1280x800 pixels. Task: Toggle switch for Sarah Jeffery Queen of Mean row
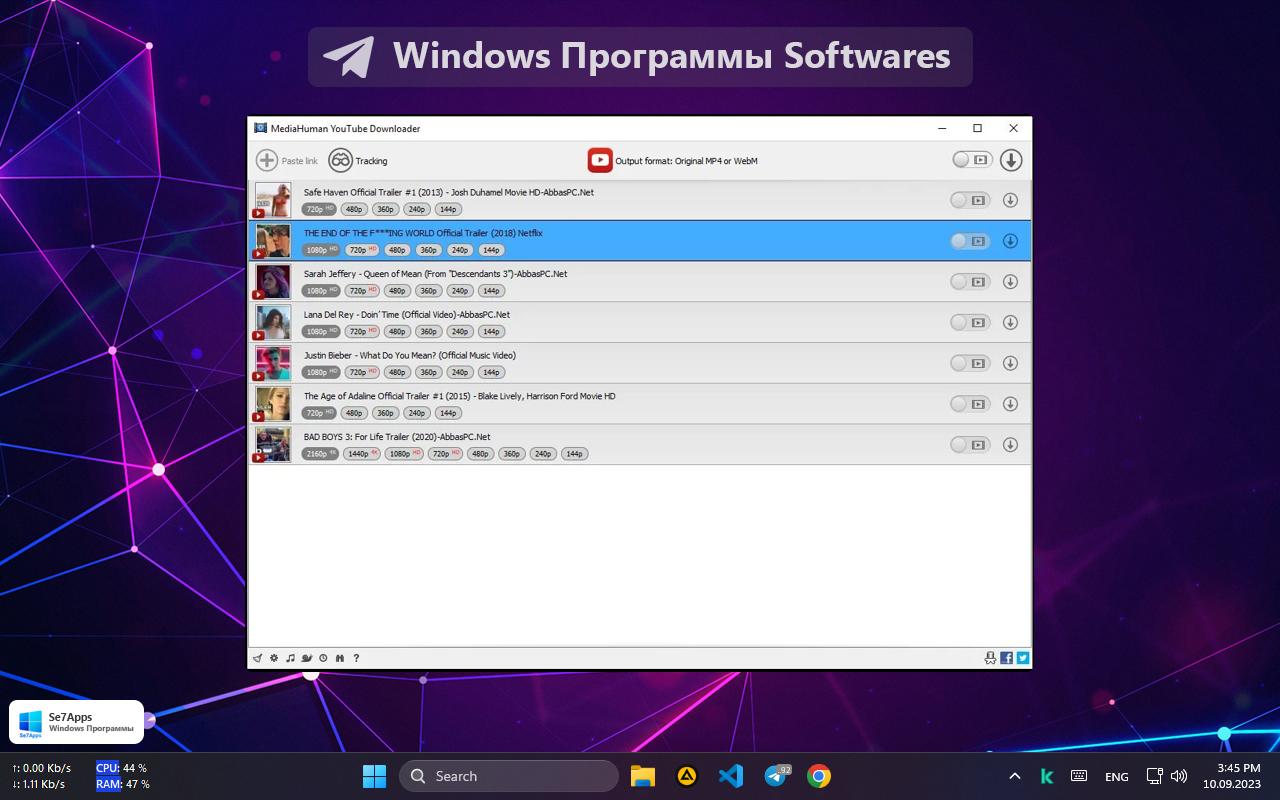(x=970, y=282)
